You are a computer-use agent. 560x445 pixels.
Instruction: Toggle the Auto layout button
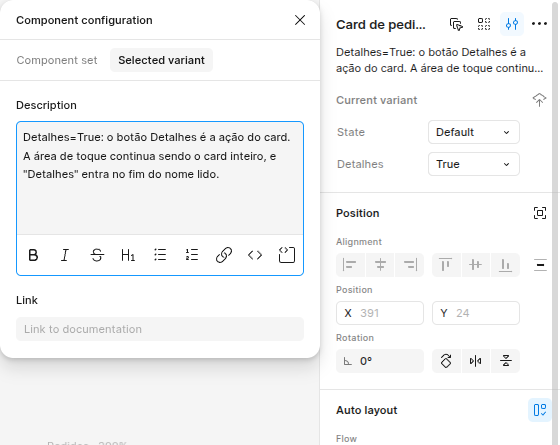click(x=540, y=410)
